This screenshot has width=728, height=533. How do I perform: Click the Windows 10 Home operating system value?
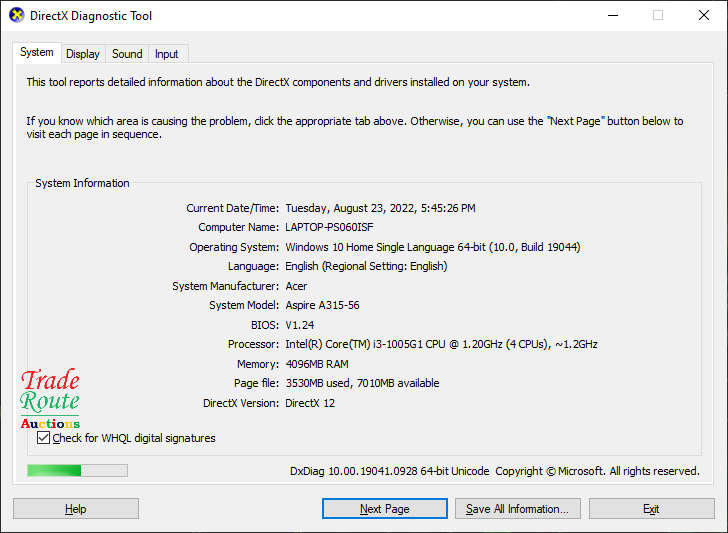tap(433, 247)
